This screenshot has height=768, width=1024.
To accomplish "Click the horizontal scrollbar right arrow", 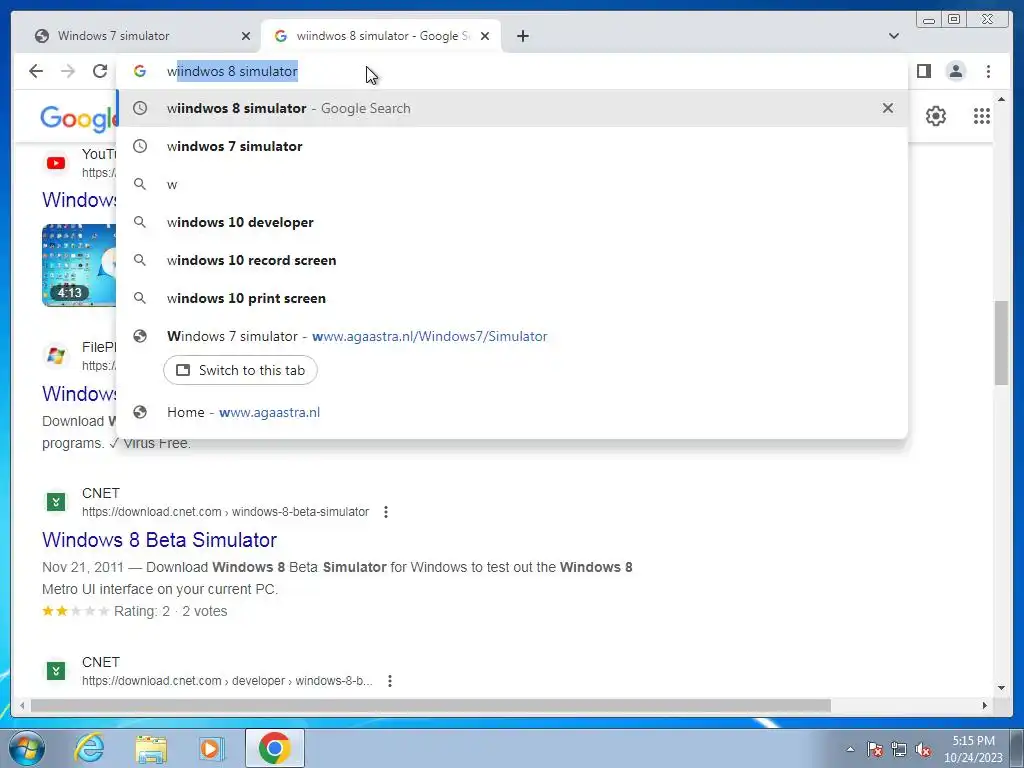I will [x=985, y=705].
